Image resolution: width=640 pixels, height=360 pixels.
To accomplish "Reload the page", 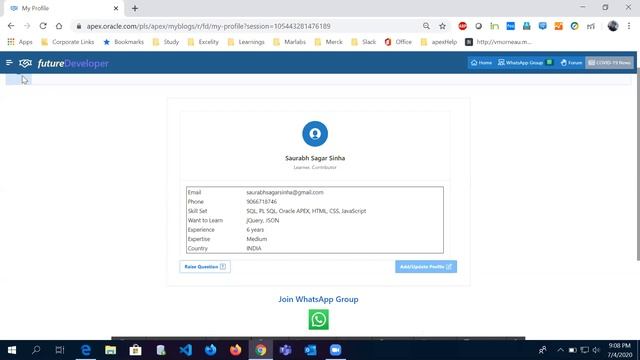I will pos(43,26).
